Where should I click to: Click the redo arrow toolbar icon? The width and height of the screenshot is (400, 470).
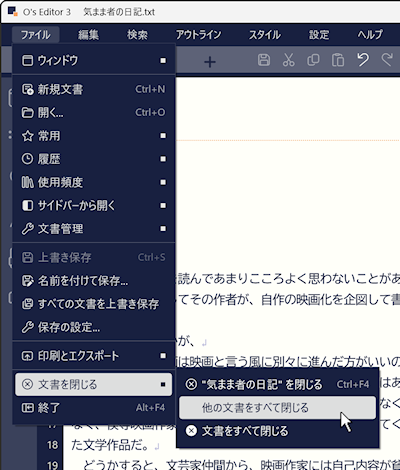387,60
